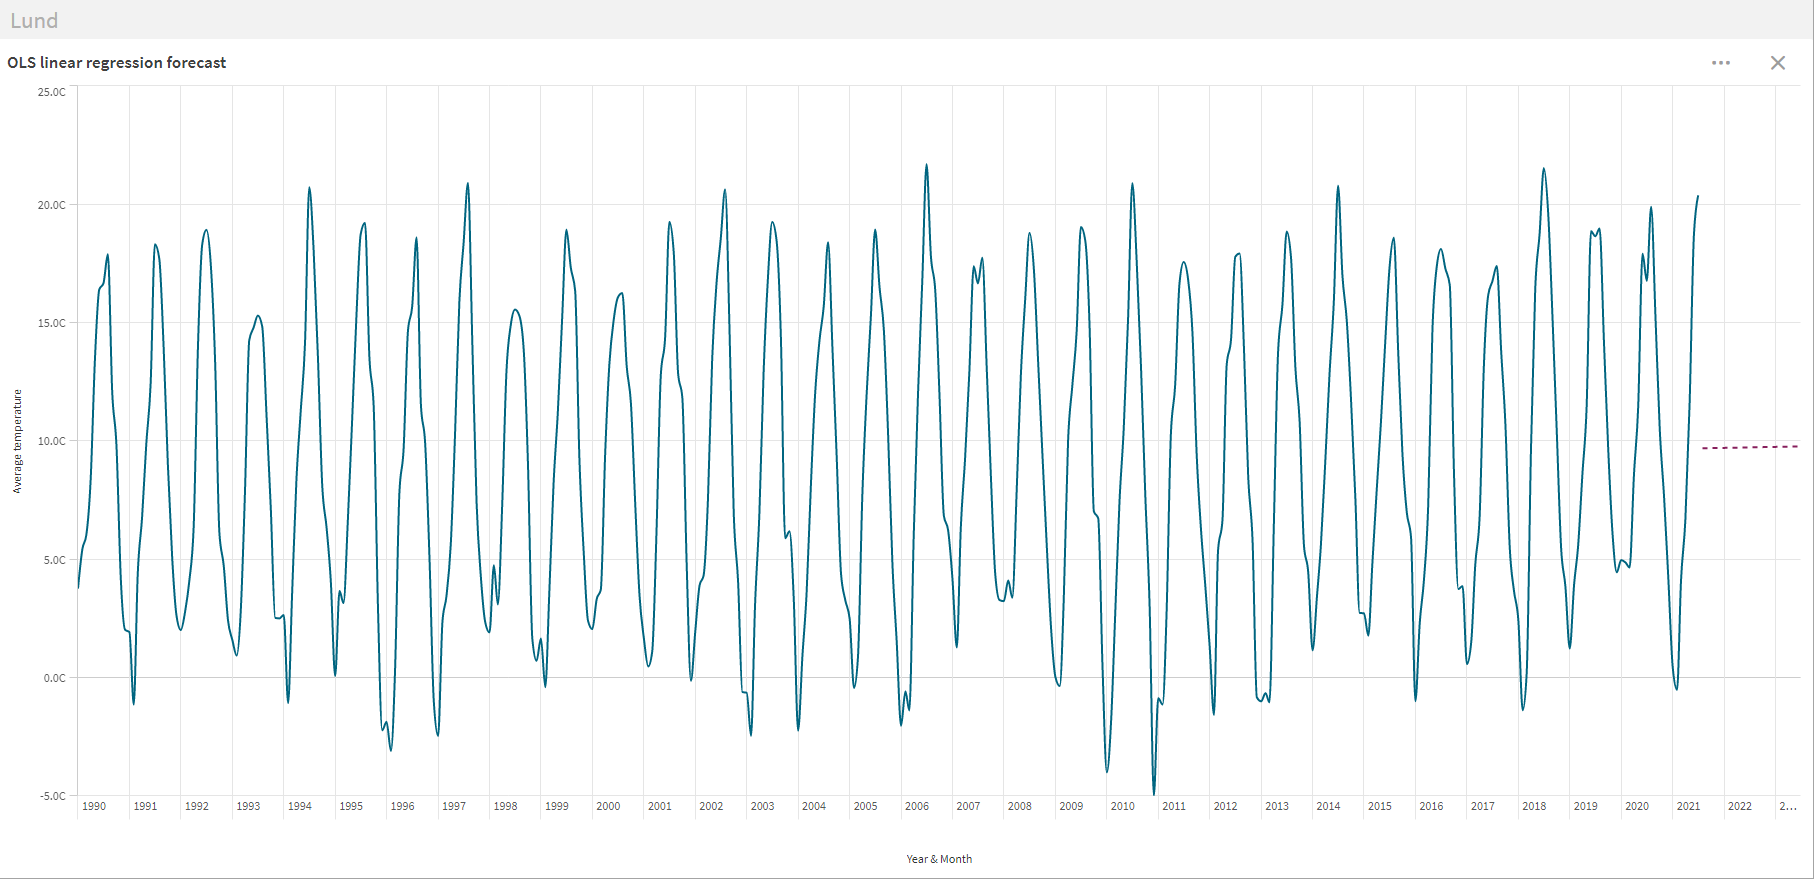Click the 2003 year label
This screenshot has width=1814, height=879.
762,806
